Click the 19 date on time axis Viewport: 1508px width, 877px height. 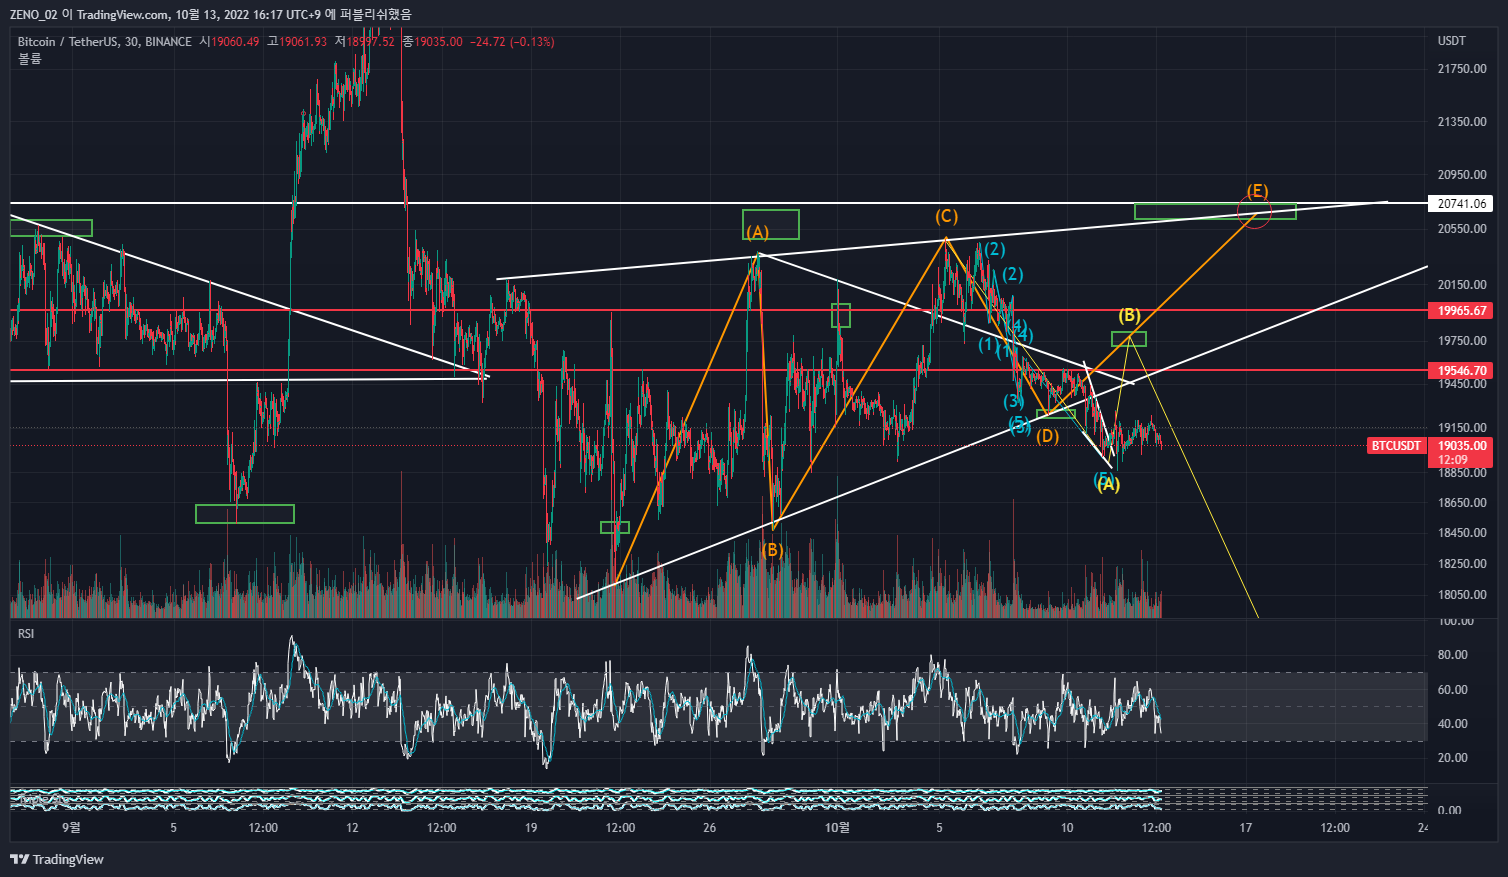531,828
